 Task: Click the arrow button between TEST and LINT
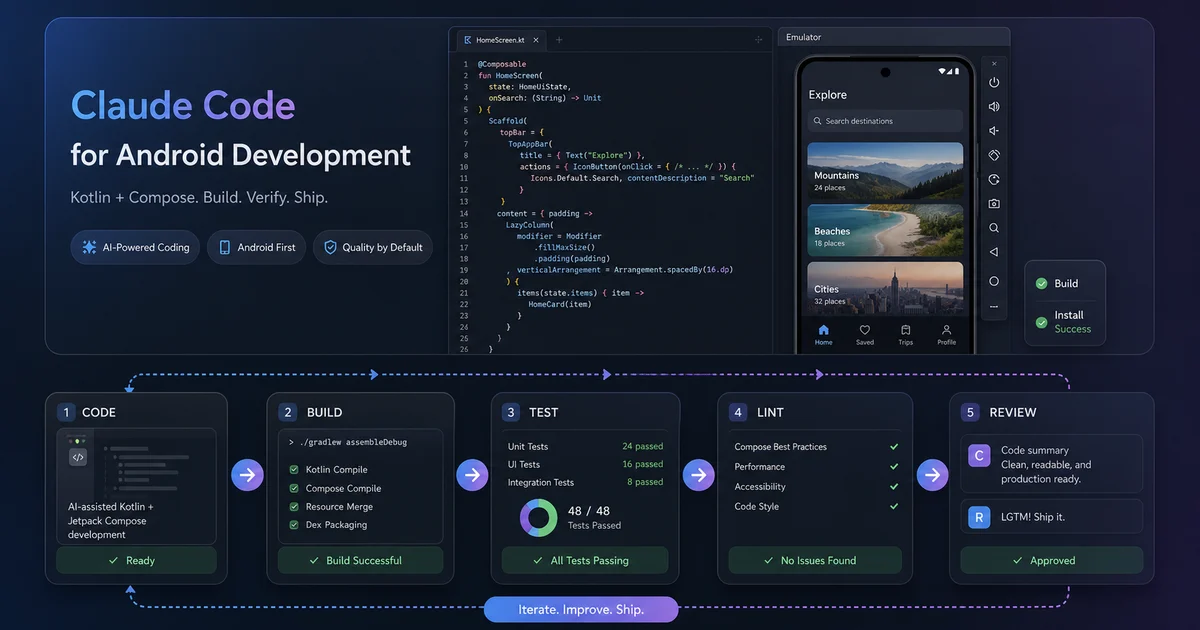tap(698, 475)
